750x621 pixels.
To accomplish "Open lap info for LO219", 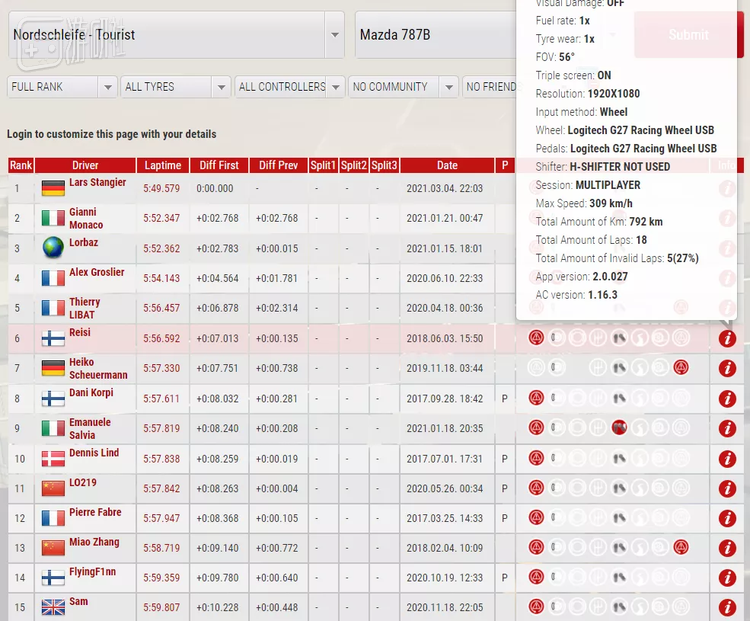I will pyautogui.click(x=727, y=489).
